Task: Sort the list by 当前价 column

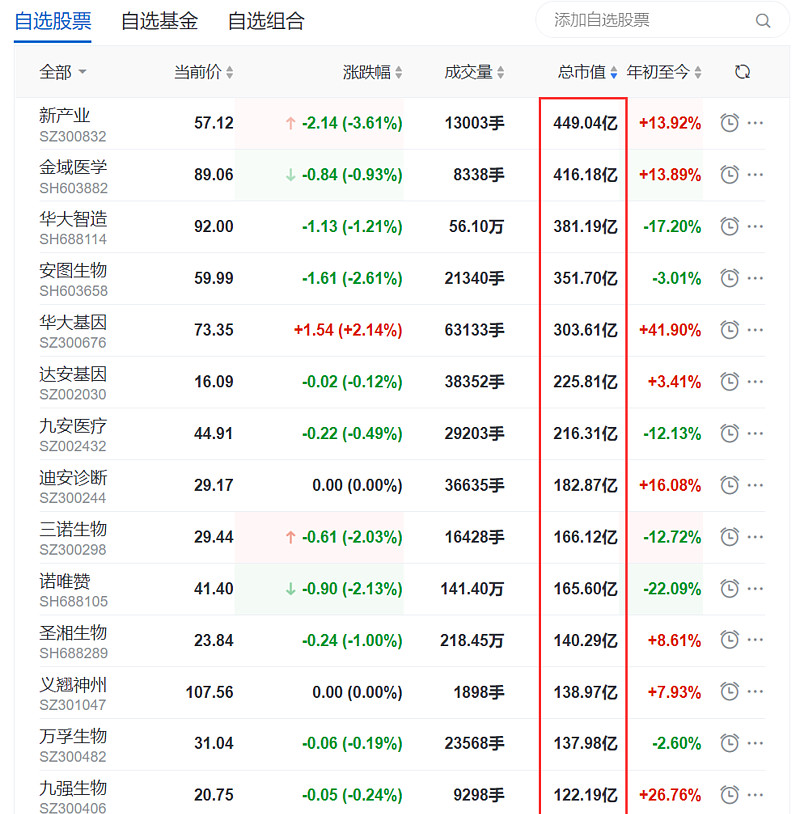Action: pyautogui.click(x=203, y=72)
